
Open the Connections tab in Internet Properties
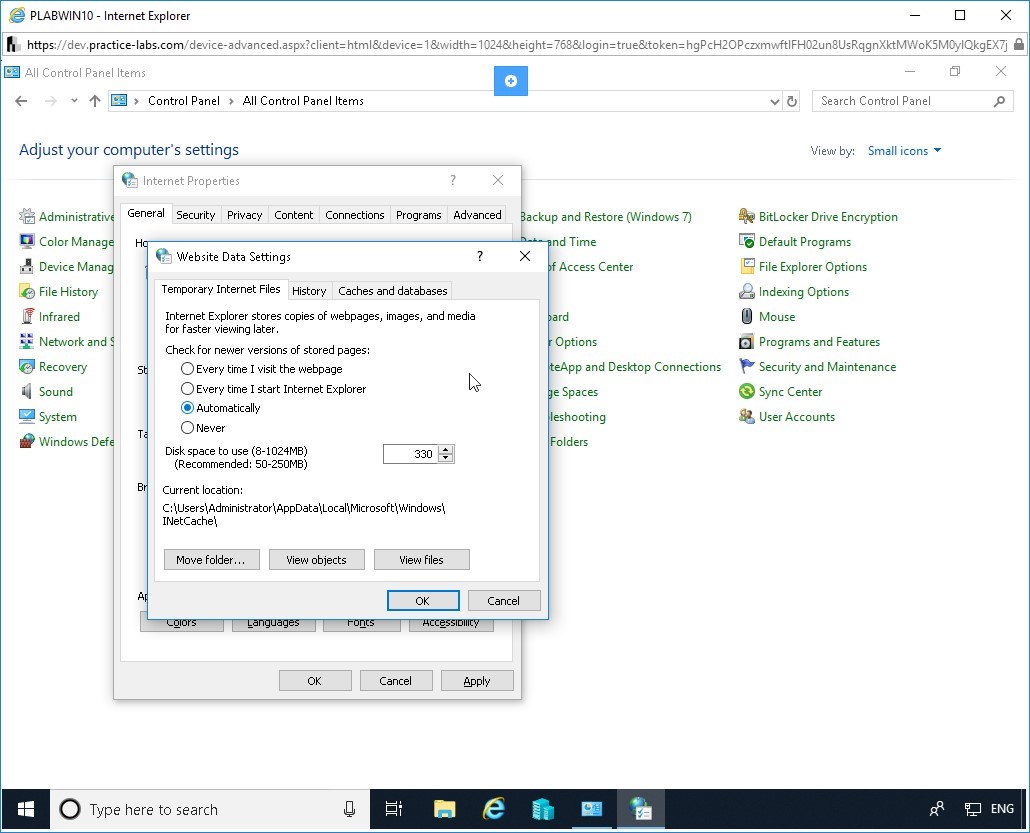[x=355, y=215]
